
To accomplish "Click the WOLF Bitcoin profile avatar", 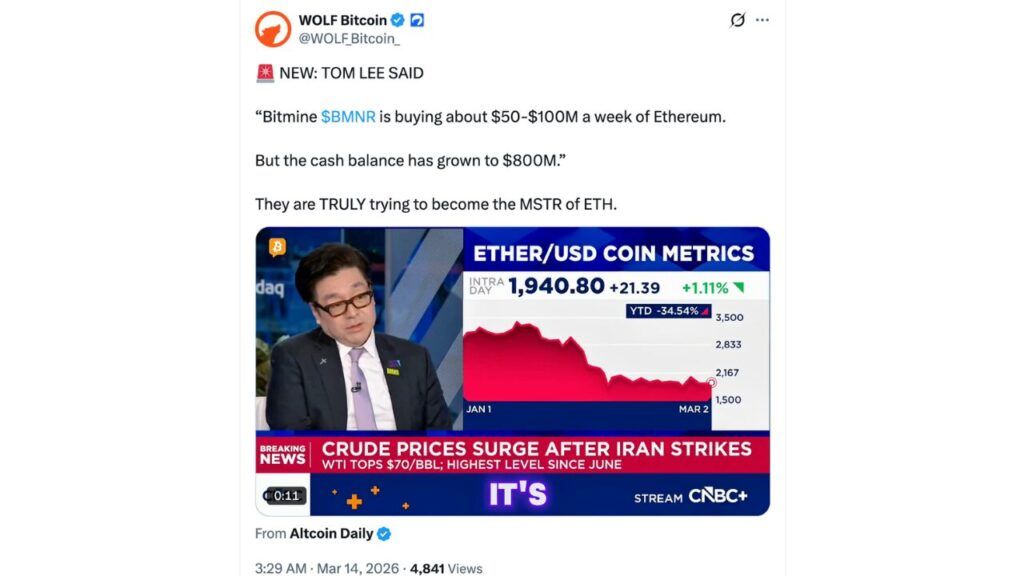I will (273, 29).
